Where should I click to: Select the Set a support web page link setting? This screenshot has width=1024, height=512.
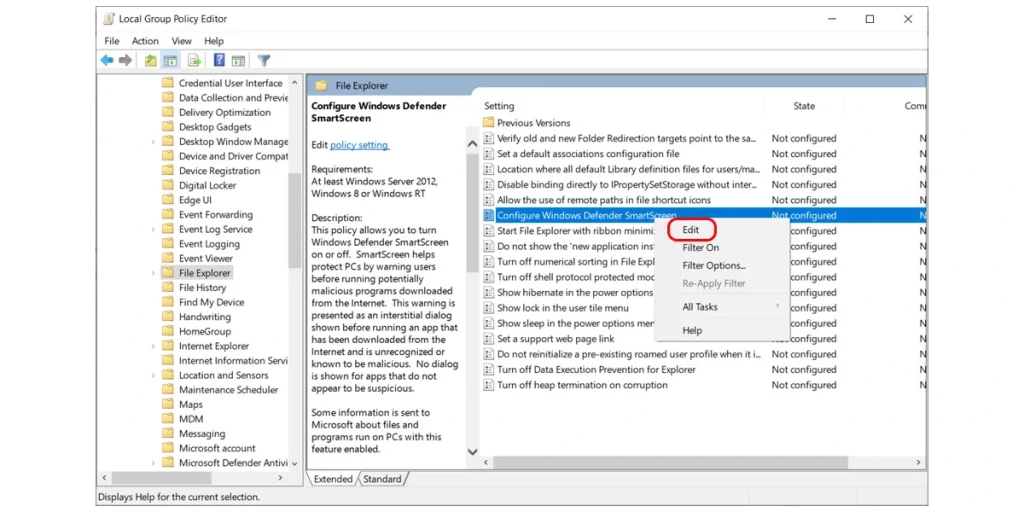(x=556, y=339)
